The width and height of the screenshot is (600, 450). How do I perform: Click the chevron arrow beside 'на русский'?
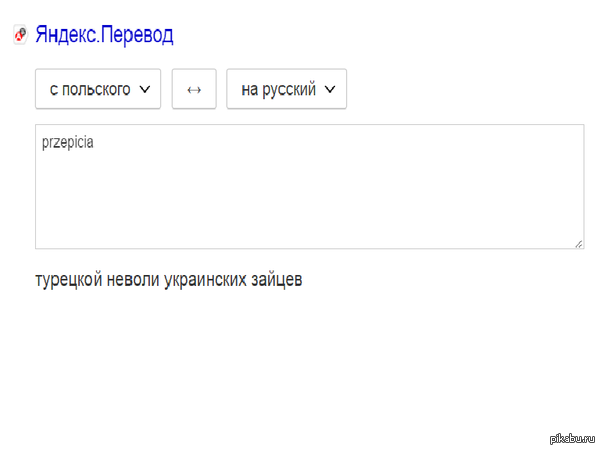pos(330,89)
